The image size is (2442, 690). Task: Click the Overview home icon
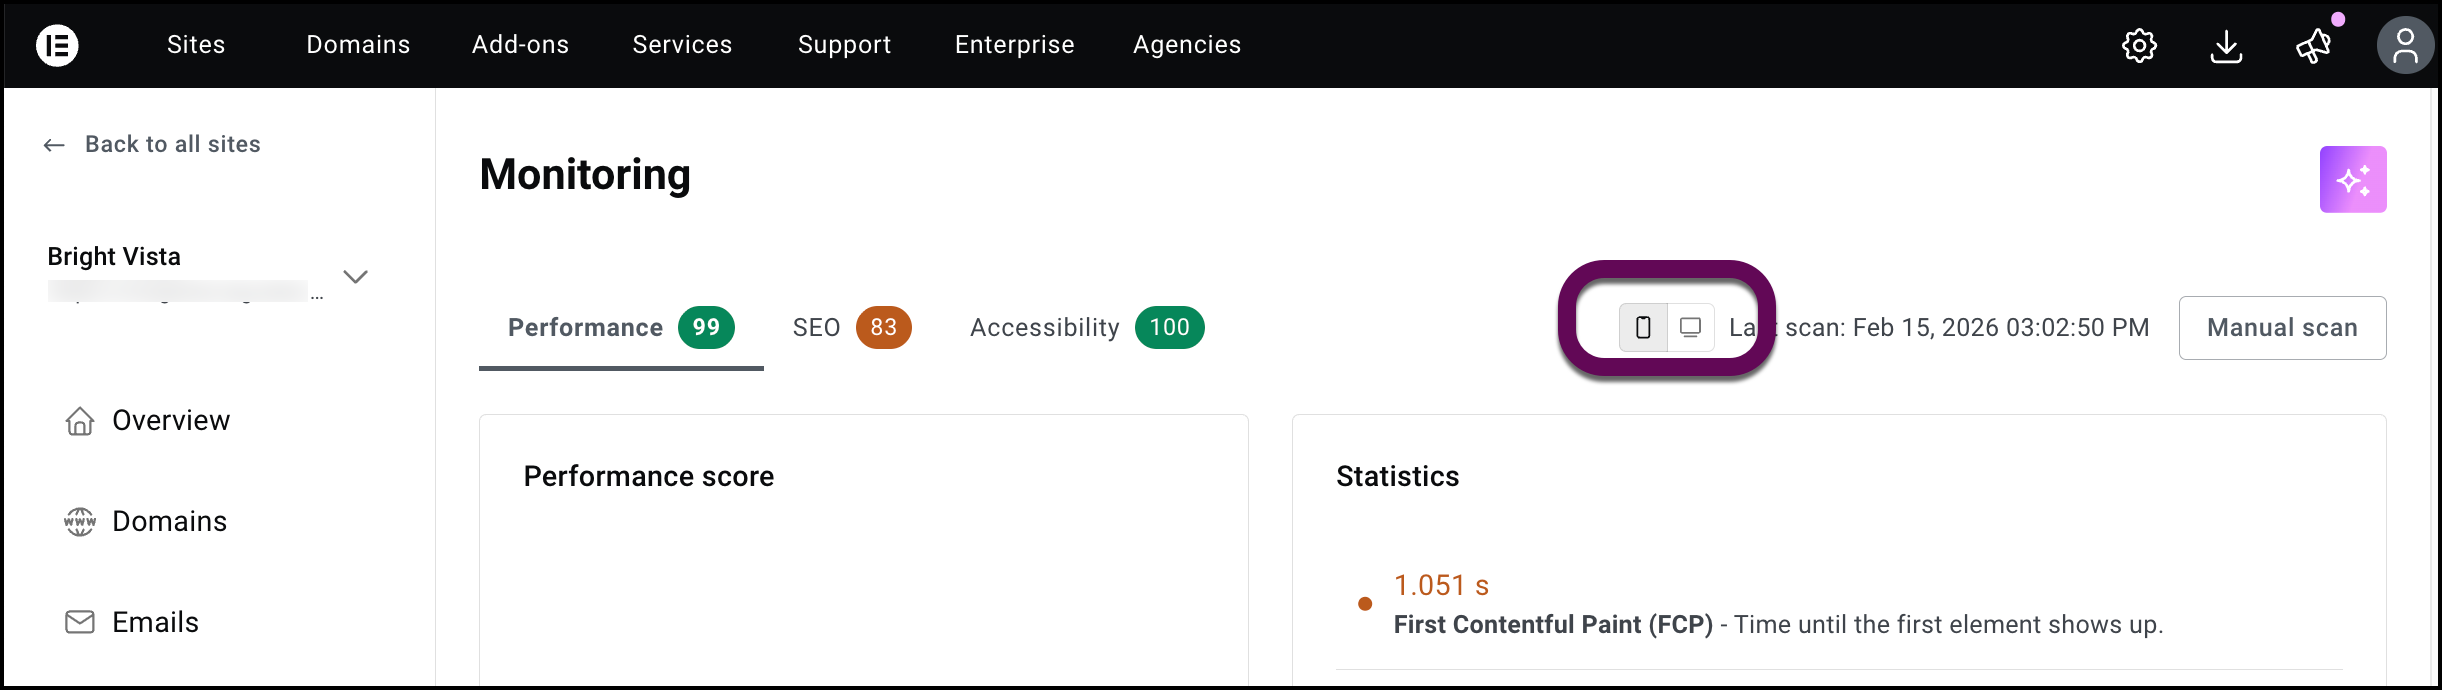click(80, 421)
